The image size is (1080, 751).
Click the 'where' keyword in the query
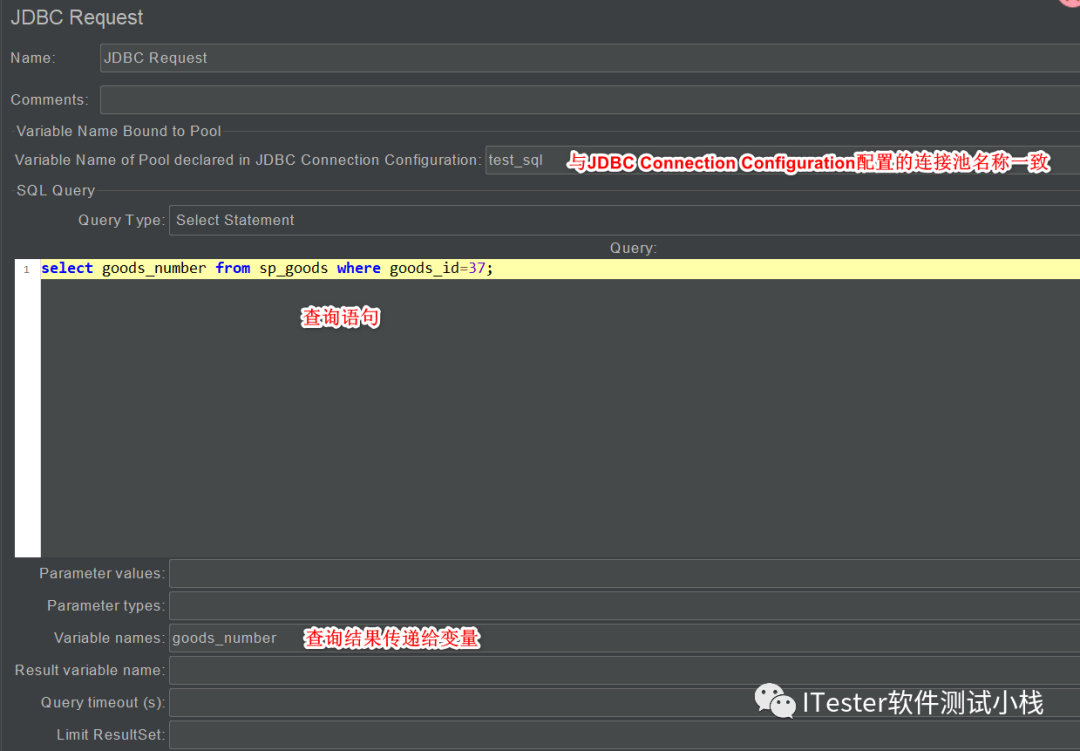coord(358,268)
